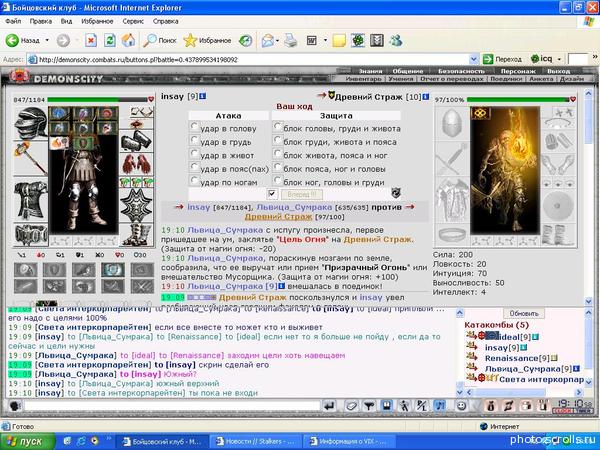
Task: Open the Инвентарь game tab
Action: click(364, 79)
